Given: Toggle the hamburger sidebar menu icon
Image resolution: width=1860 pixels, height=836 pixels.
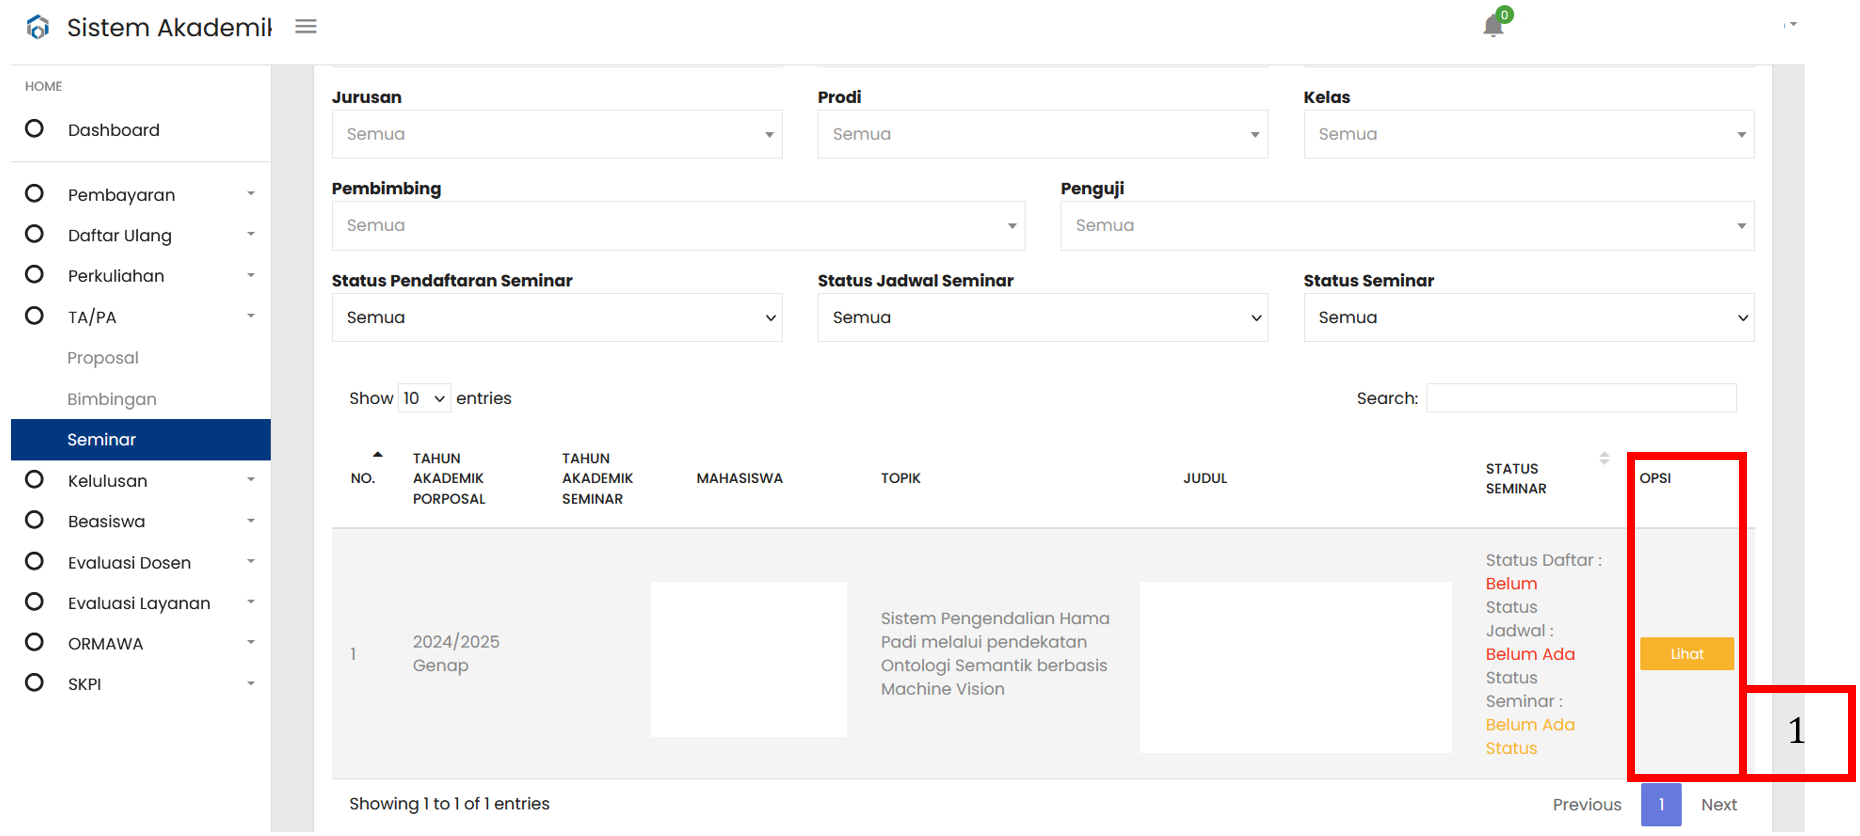Looking at the screenshot, I should [x=306, y=27].
